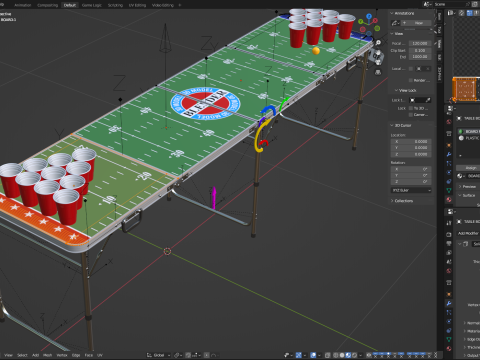The width and height of the screenshot is (480, 360).
Task: Enable Lock Camera to View checkbox
Action: coord(411,115)
